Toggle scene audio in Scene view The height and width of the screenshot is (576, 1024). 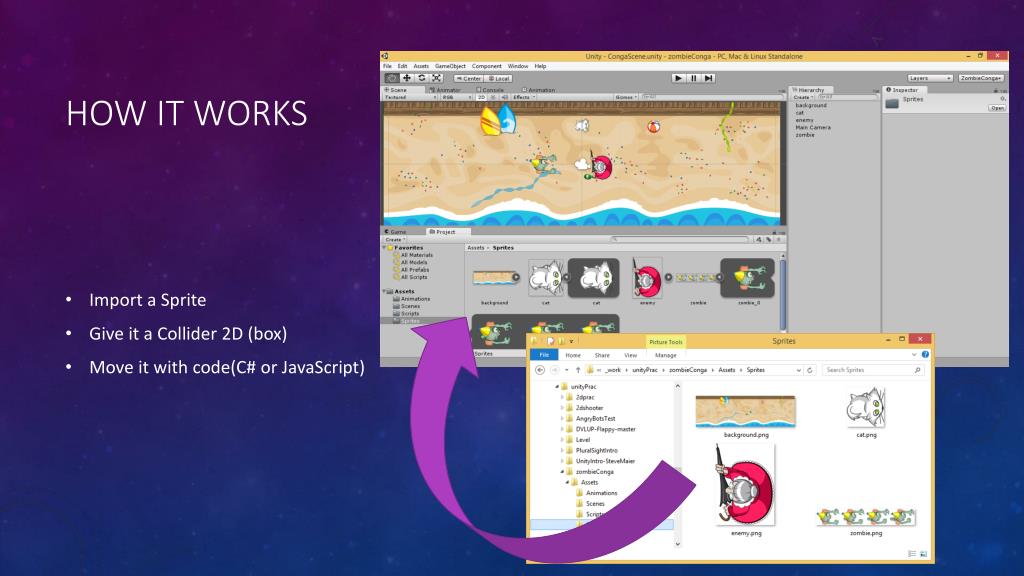point(504,97)
